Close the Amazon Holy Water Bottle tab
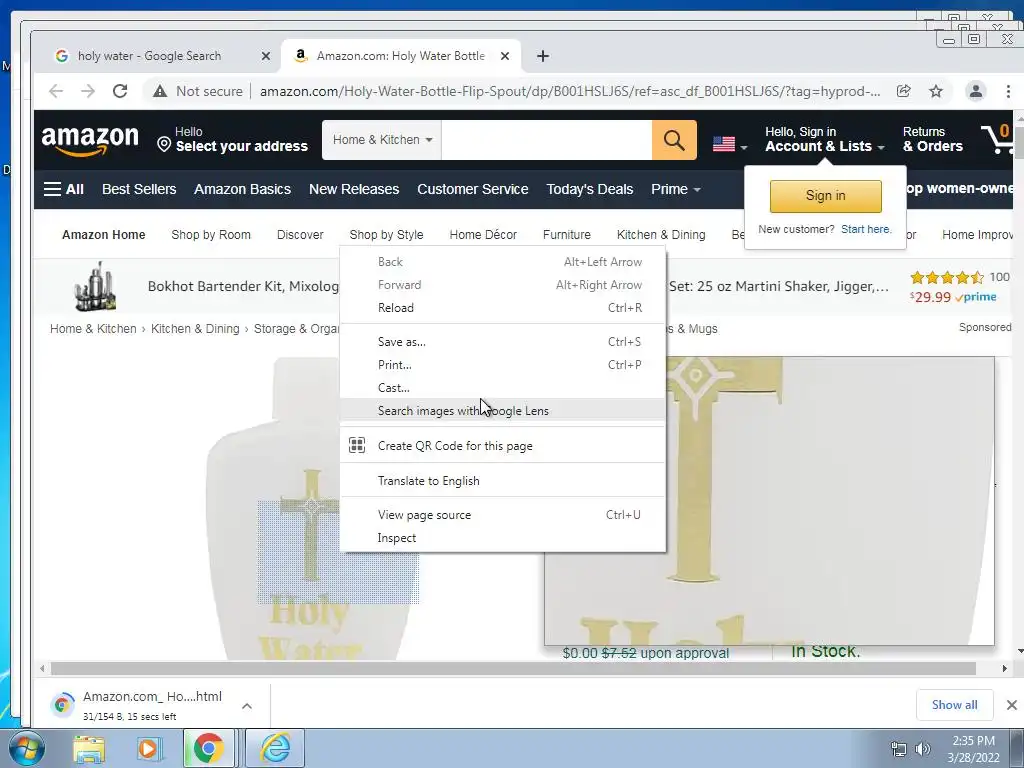Screen dimensions: 1024x768 [505, 56]
